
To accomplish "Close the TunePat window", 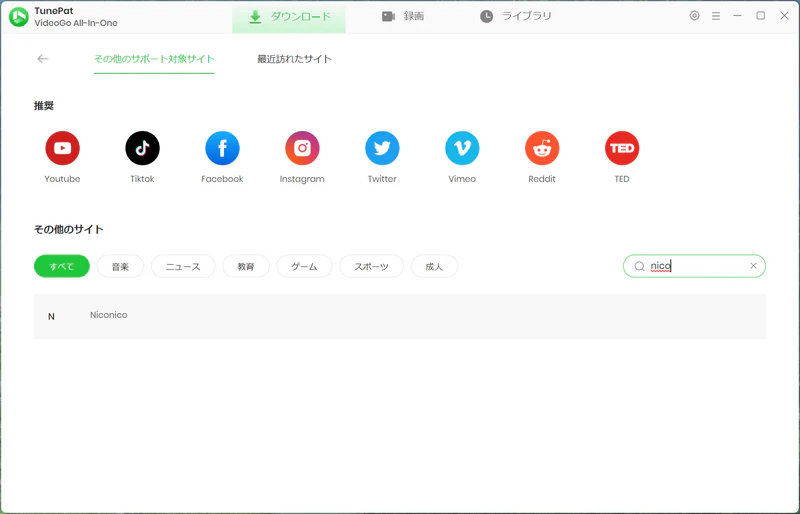I will [x=784, y=16].
